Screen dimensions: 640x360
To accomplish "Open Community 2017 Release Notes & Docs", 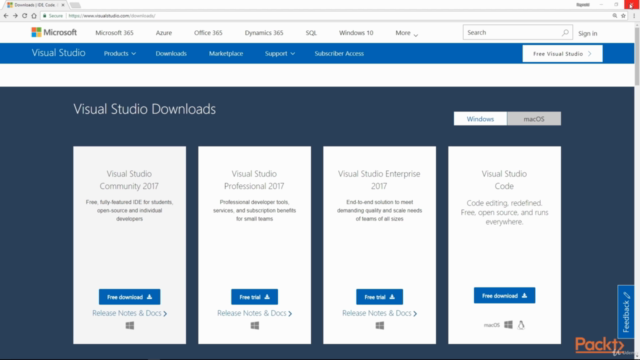I will click(x=129, y=313).
